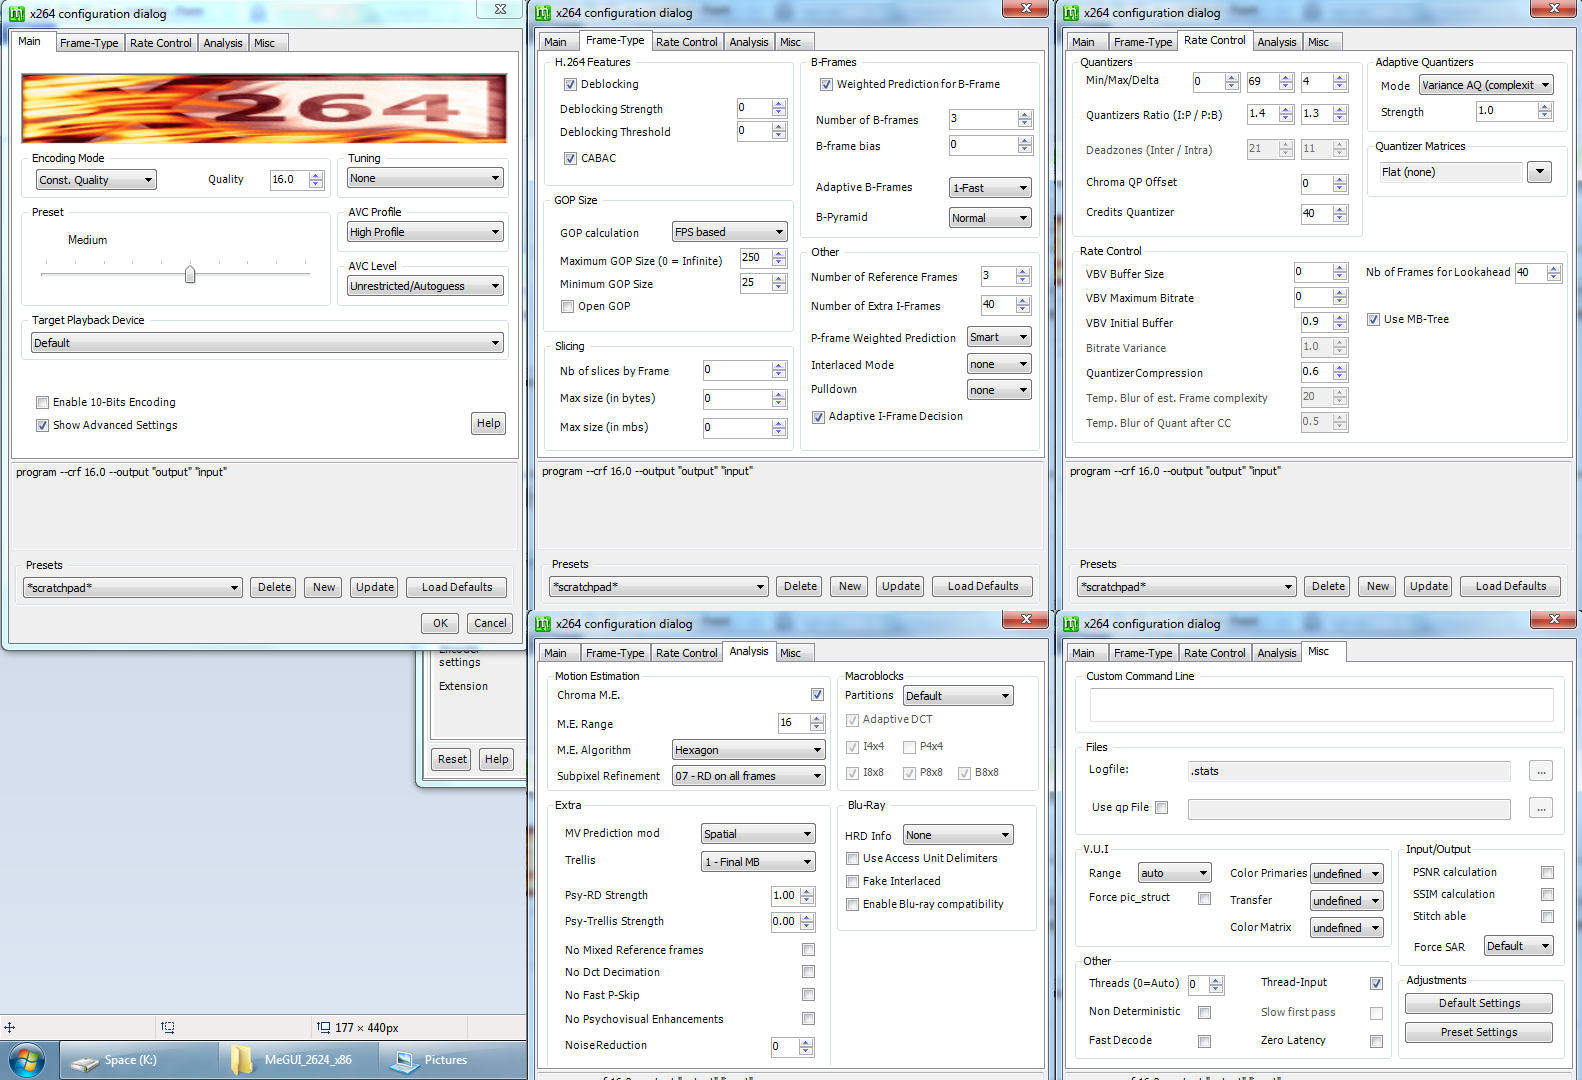Increase the Quality value with the spinner
This screenshot has width=1582, height=1080.
pyautogui.click(x=317, y=175)
